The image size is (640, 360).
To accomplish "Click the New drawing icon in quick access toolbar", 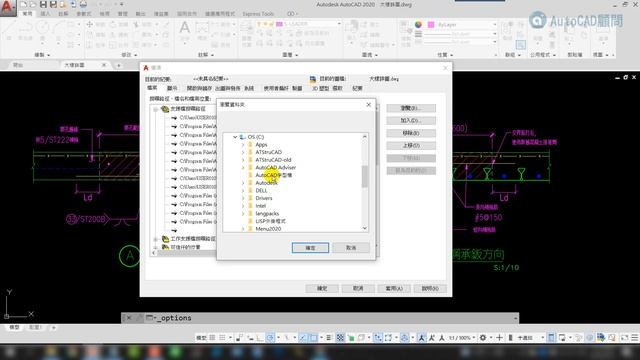I will 23,4.
